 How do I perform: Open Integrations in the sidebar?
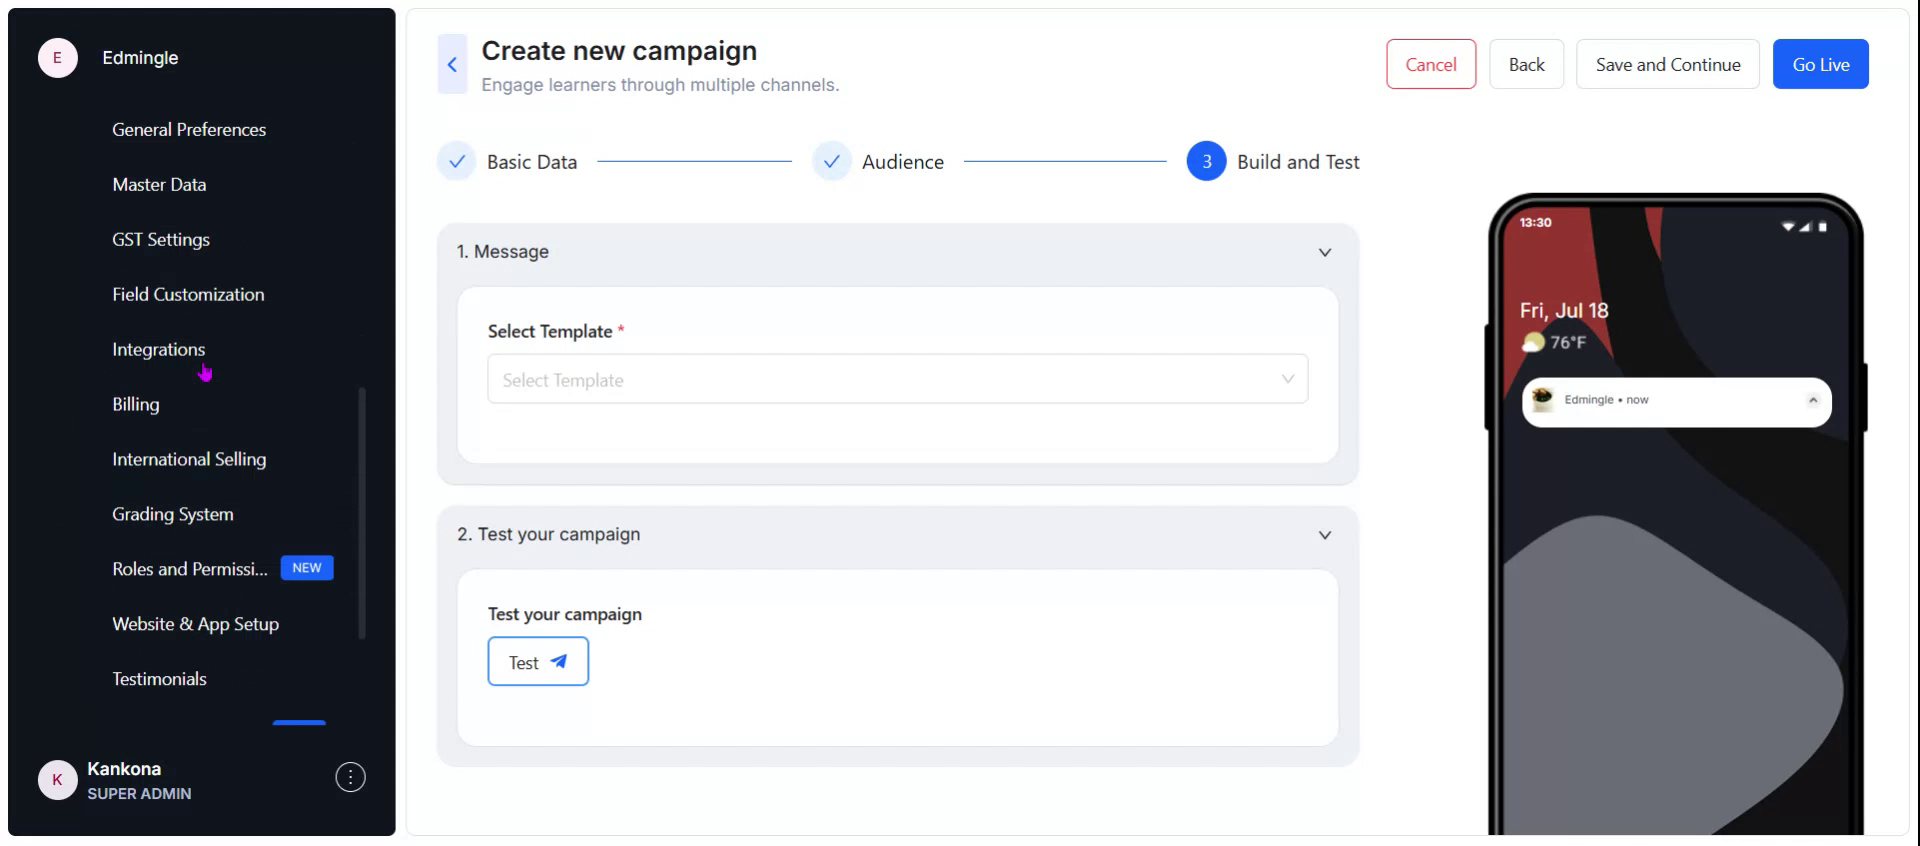158,350
